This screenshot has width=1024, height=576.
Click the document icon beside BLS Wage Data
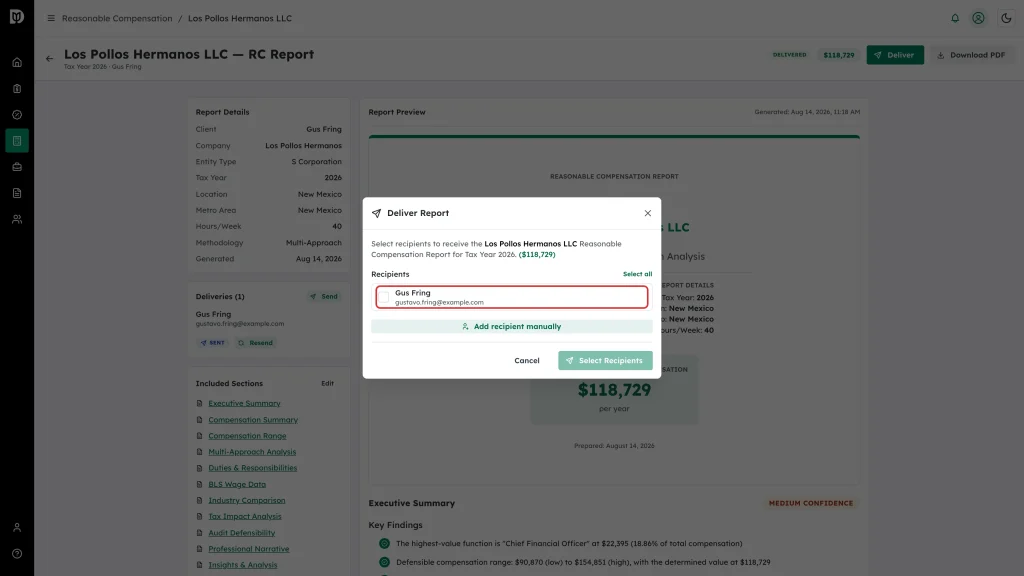(199, 485)
